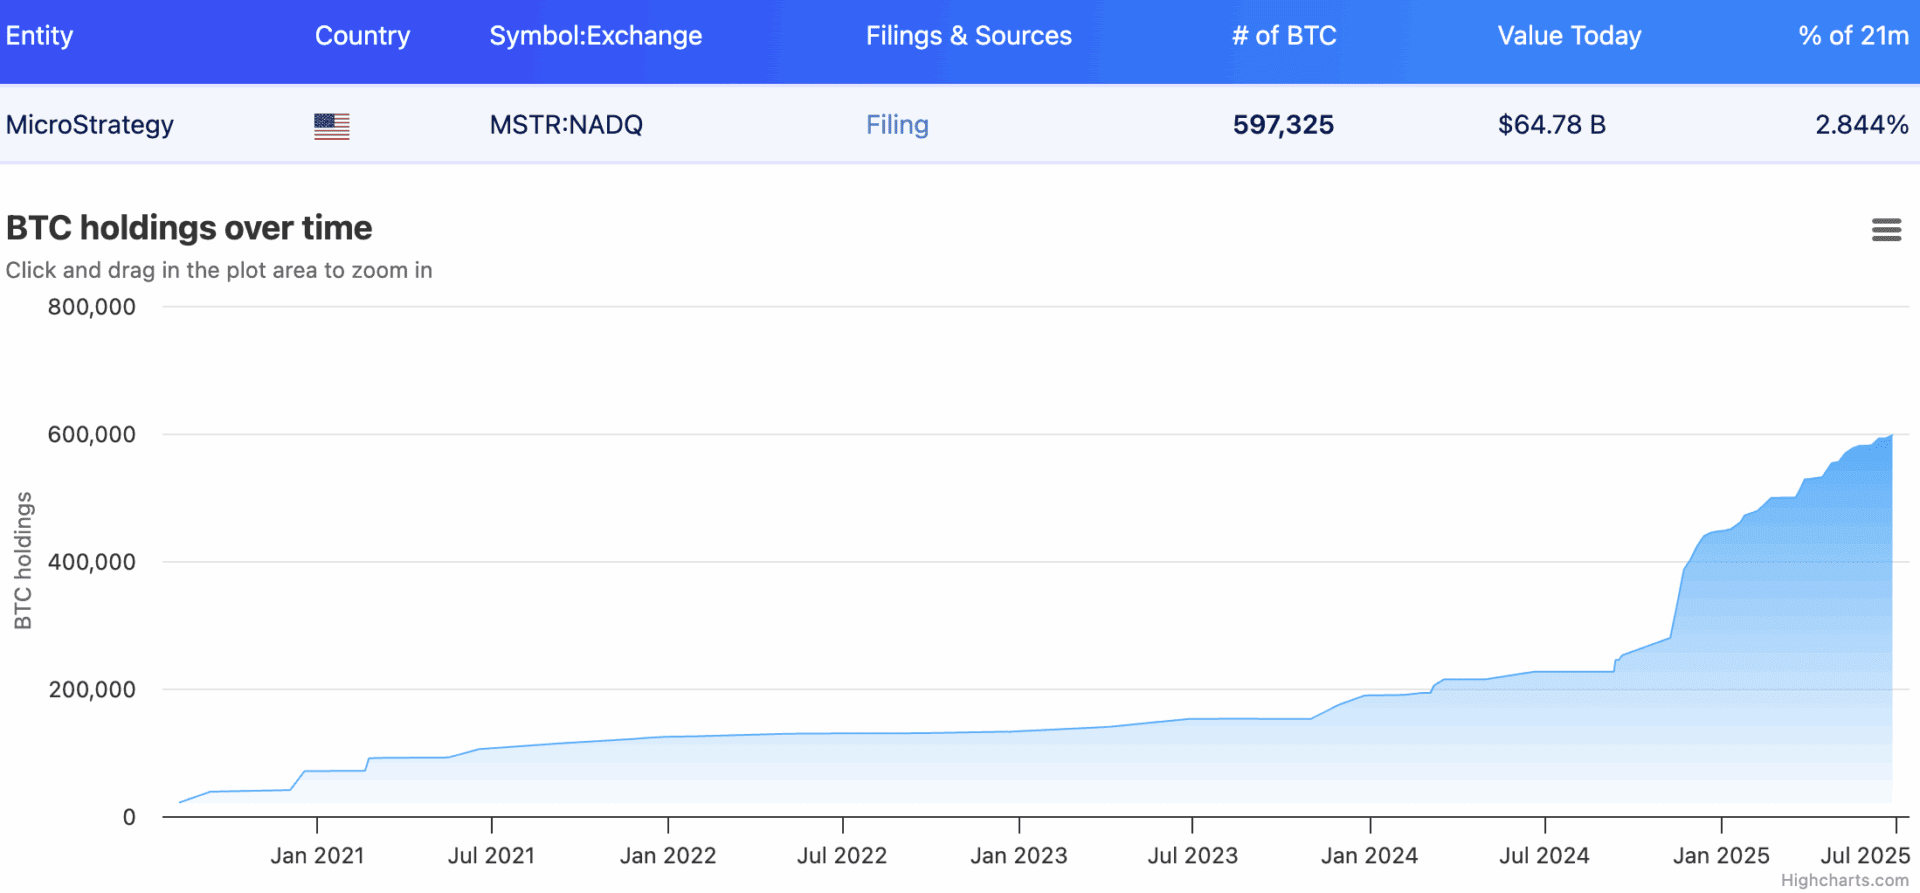Click the MSTR:NADQ ticker symbol
Viewport: 1920px width, 893px height.
tap(566, 125)
